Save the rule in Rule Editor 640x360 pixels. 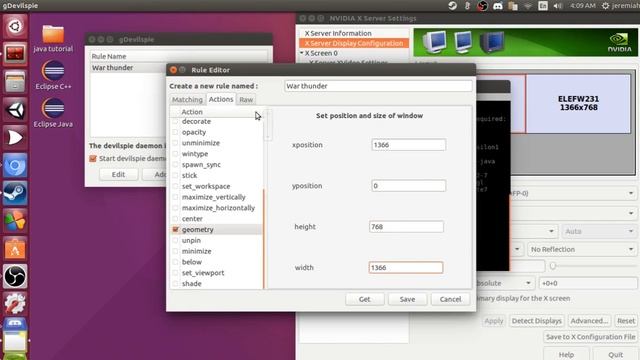pos(407,299)
